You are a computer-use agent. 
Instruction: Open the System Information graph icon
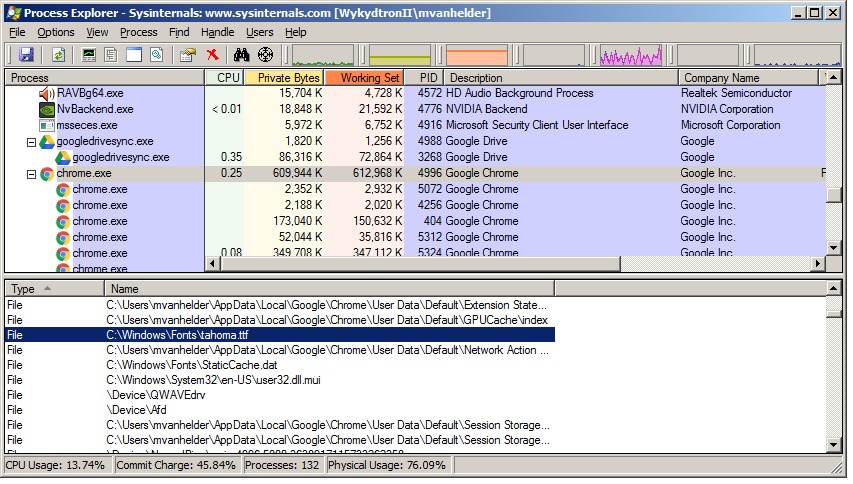pos(90,55)
